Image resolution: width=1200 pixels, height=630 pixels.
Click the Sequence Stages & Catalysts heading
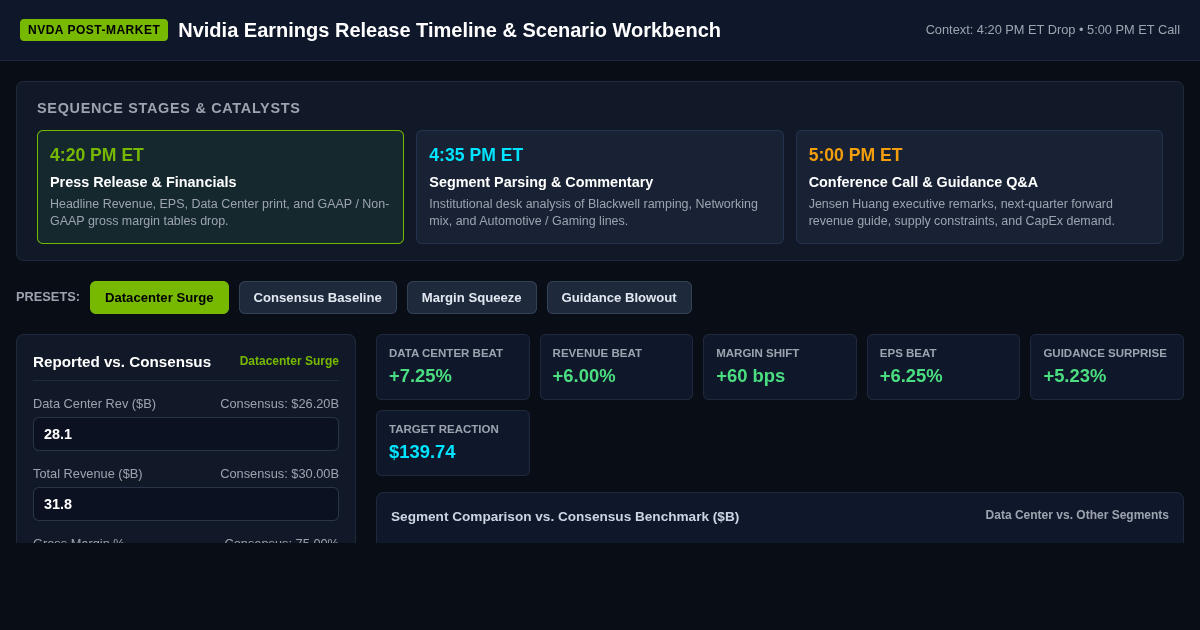tap(169, 108)
